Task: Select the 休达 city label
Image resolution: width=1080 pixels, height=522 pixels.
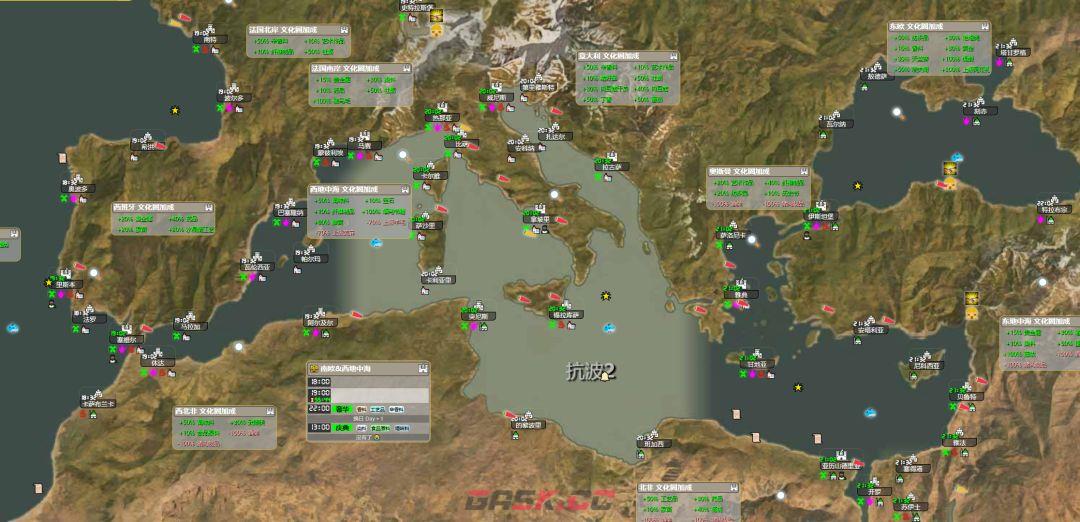Action: point(158,362)
